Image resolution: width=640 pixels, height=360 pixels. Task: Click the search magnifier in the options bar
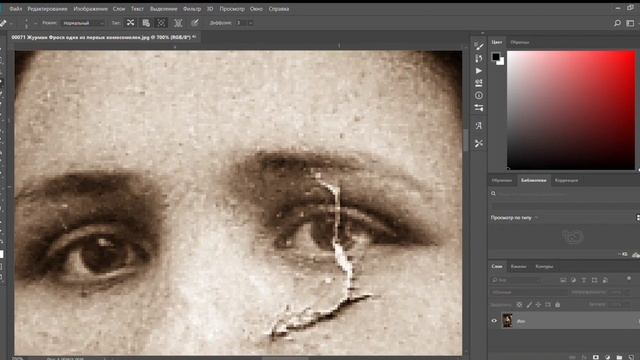pyautogui.click(x=617, y=23)
